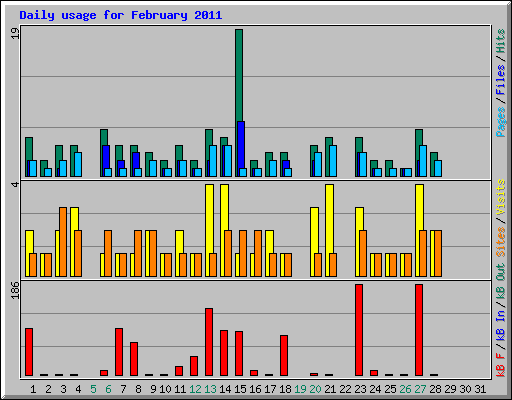Click the day '3' label on x-axis
512x400 pixels.
pos(63,389)
